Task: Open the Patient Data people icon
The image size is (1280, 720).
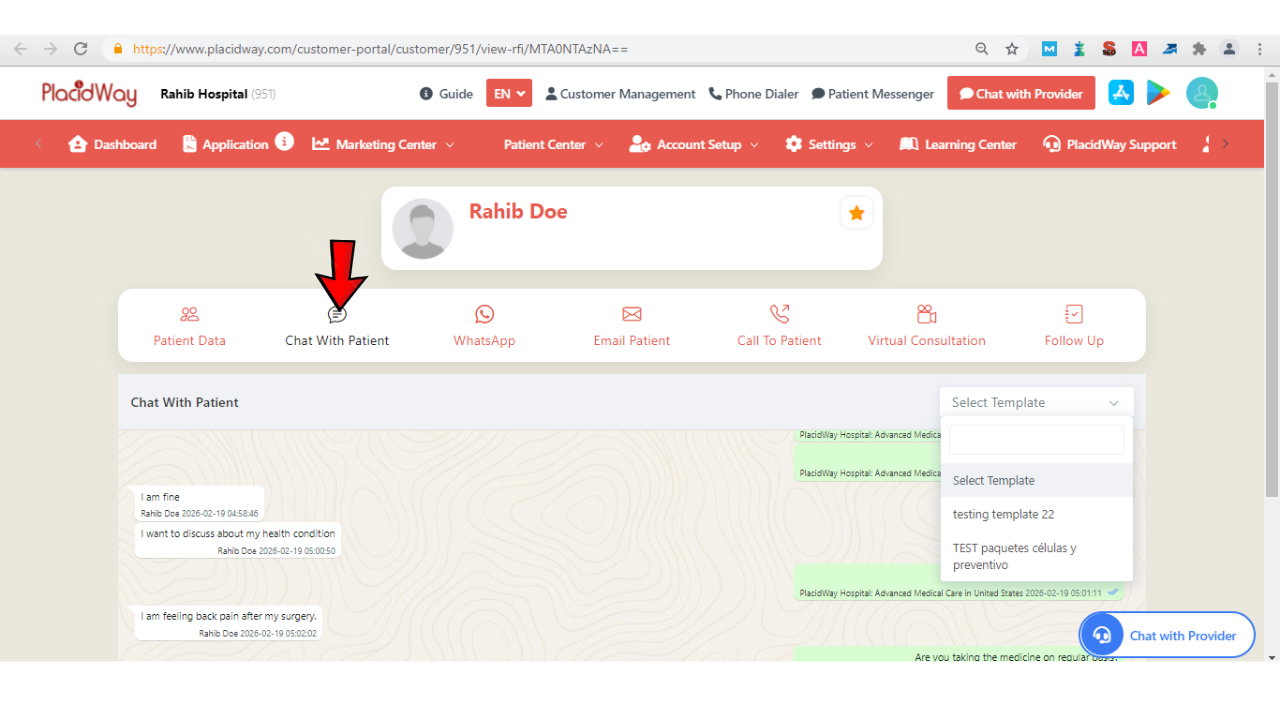Action: coord(189,314)
